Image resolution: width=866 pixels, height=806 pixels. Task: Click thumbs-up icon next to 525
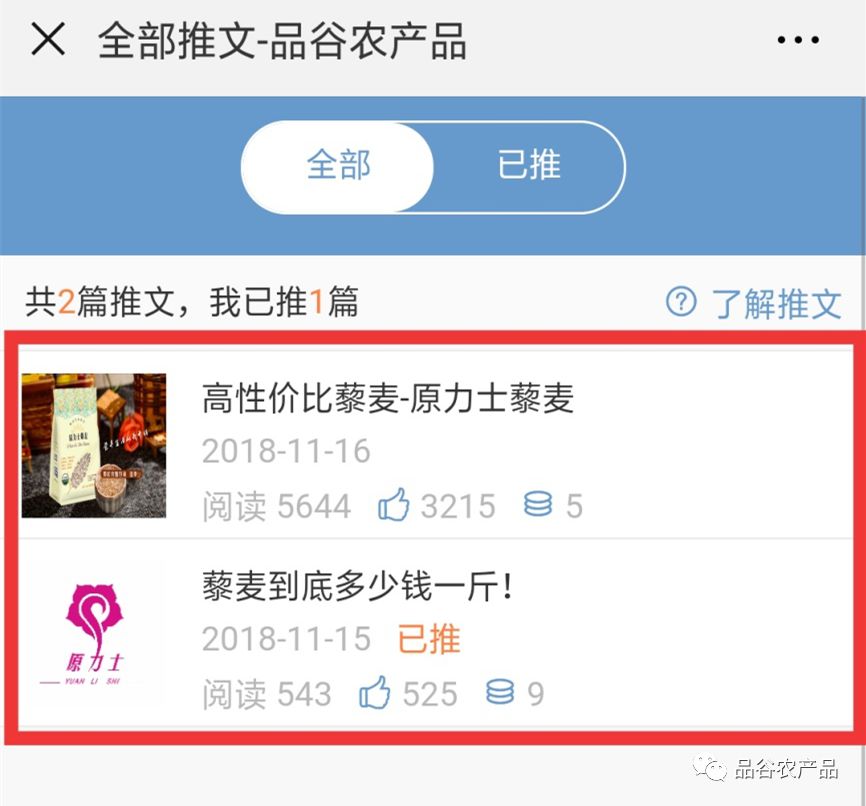(374, 692)
